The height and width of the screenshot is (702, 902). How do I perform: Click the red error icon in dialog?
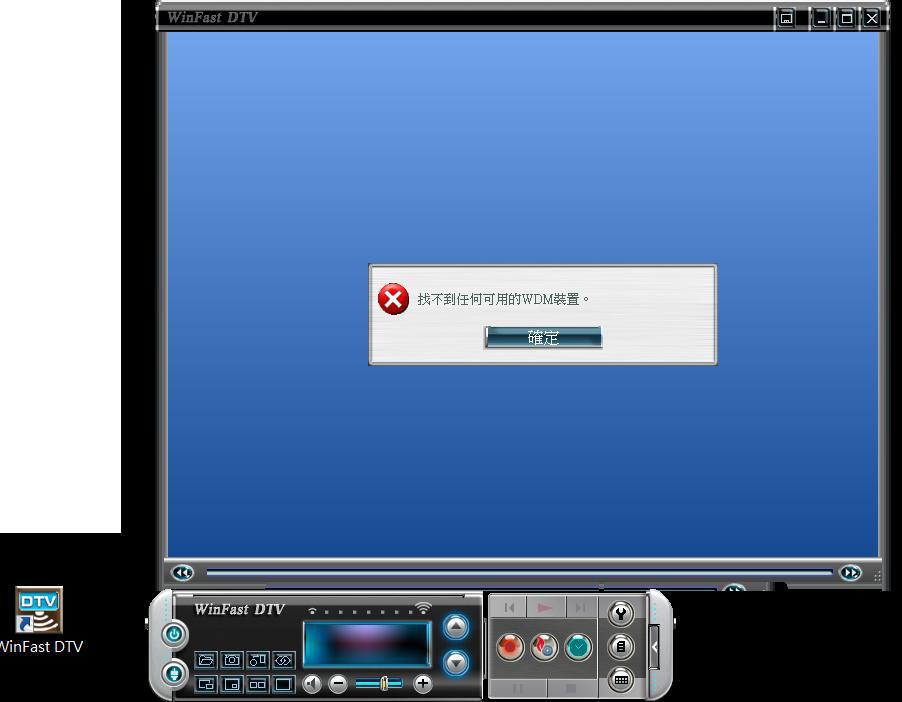[x=393, y=299]
